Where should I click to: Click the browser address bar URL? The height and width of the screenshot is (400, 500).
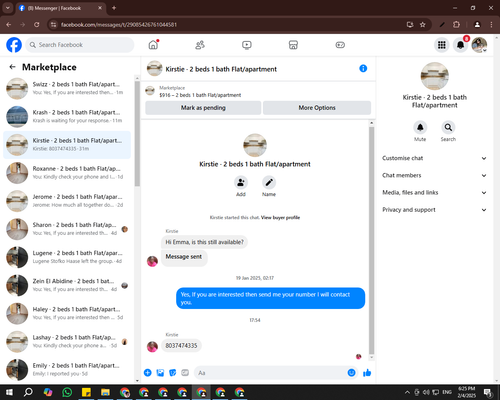119,25
